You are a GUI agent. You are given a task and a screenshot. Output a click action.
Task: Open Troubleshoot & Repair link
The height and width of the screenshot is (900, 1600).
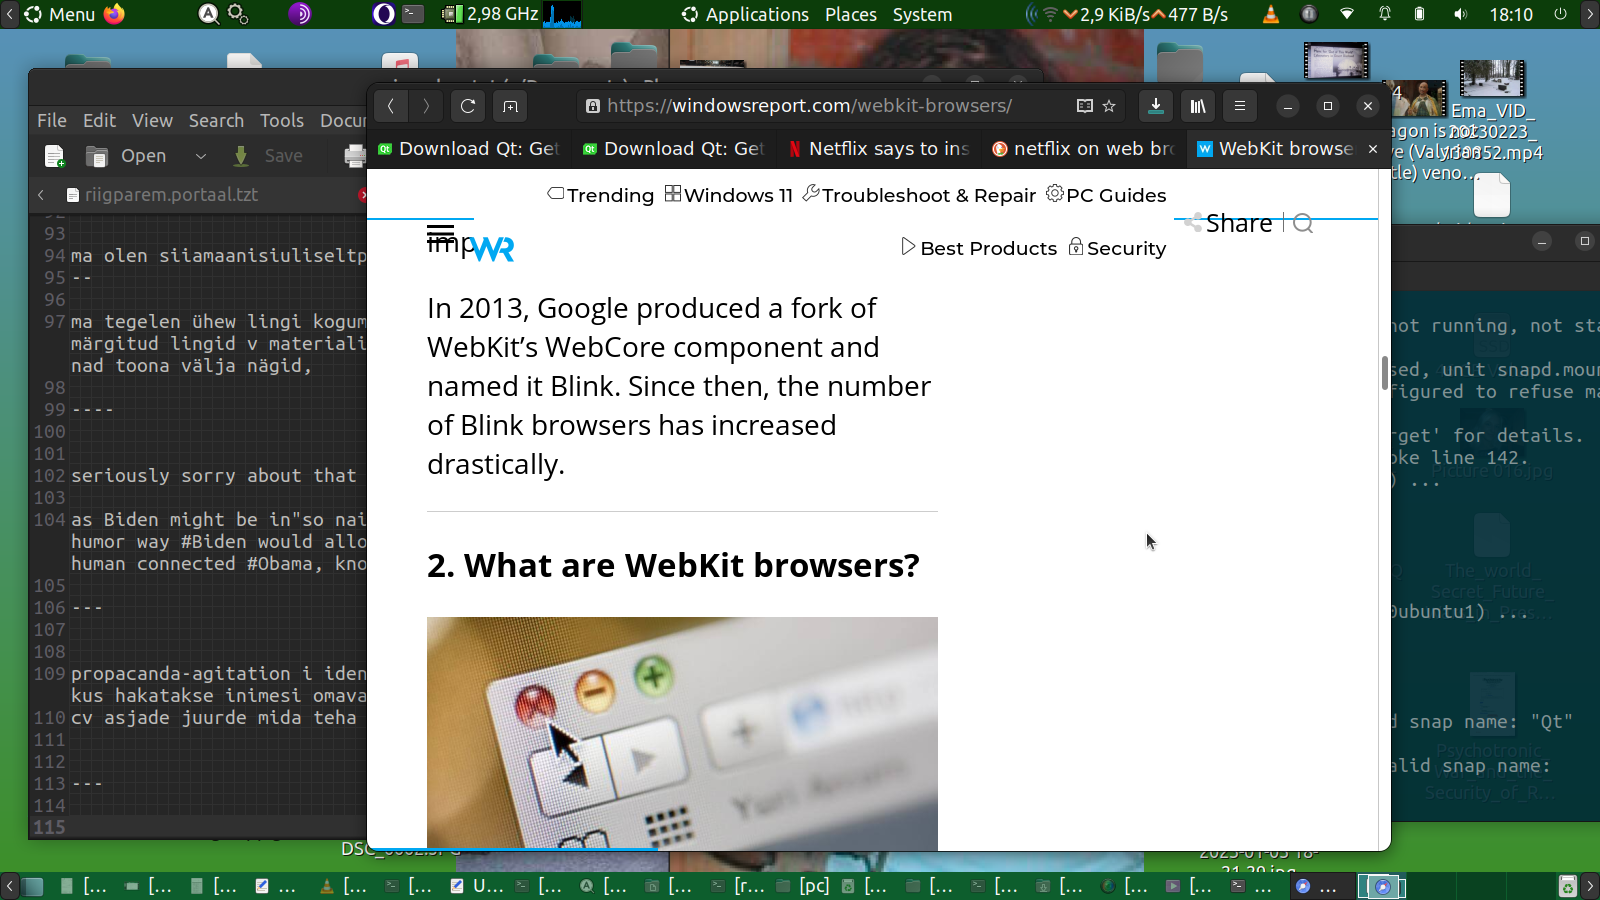click(920, 195)
